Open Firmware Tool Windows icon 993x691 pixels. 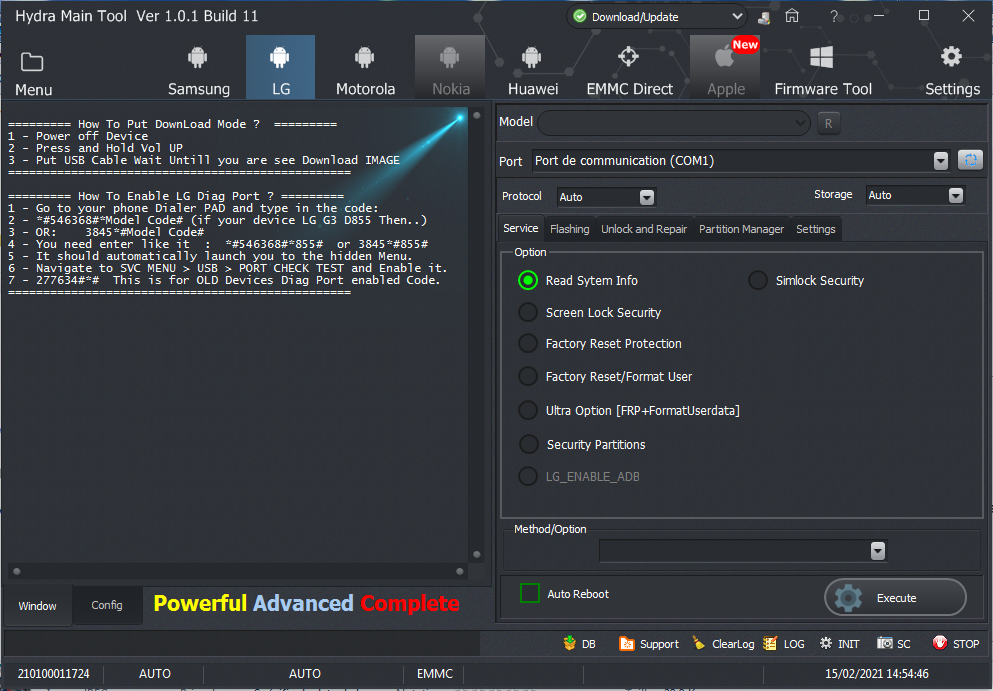click(821, 57)
